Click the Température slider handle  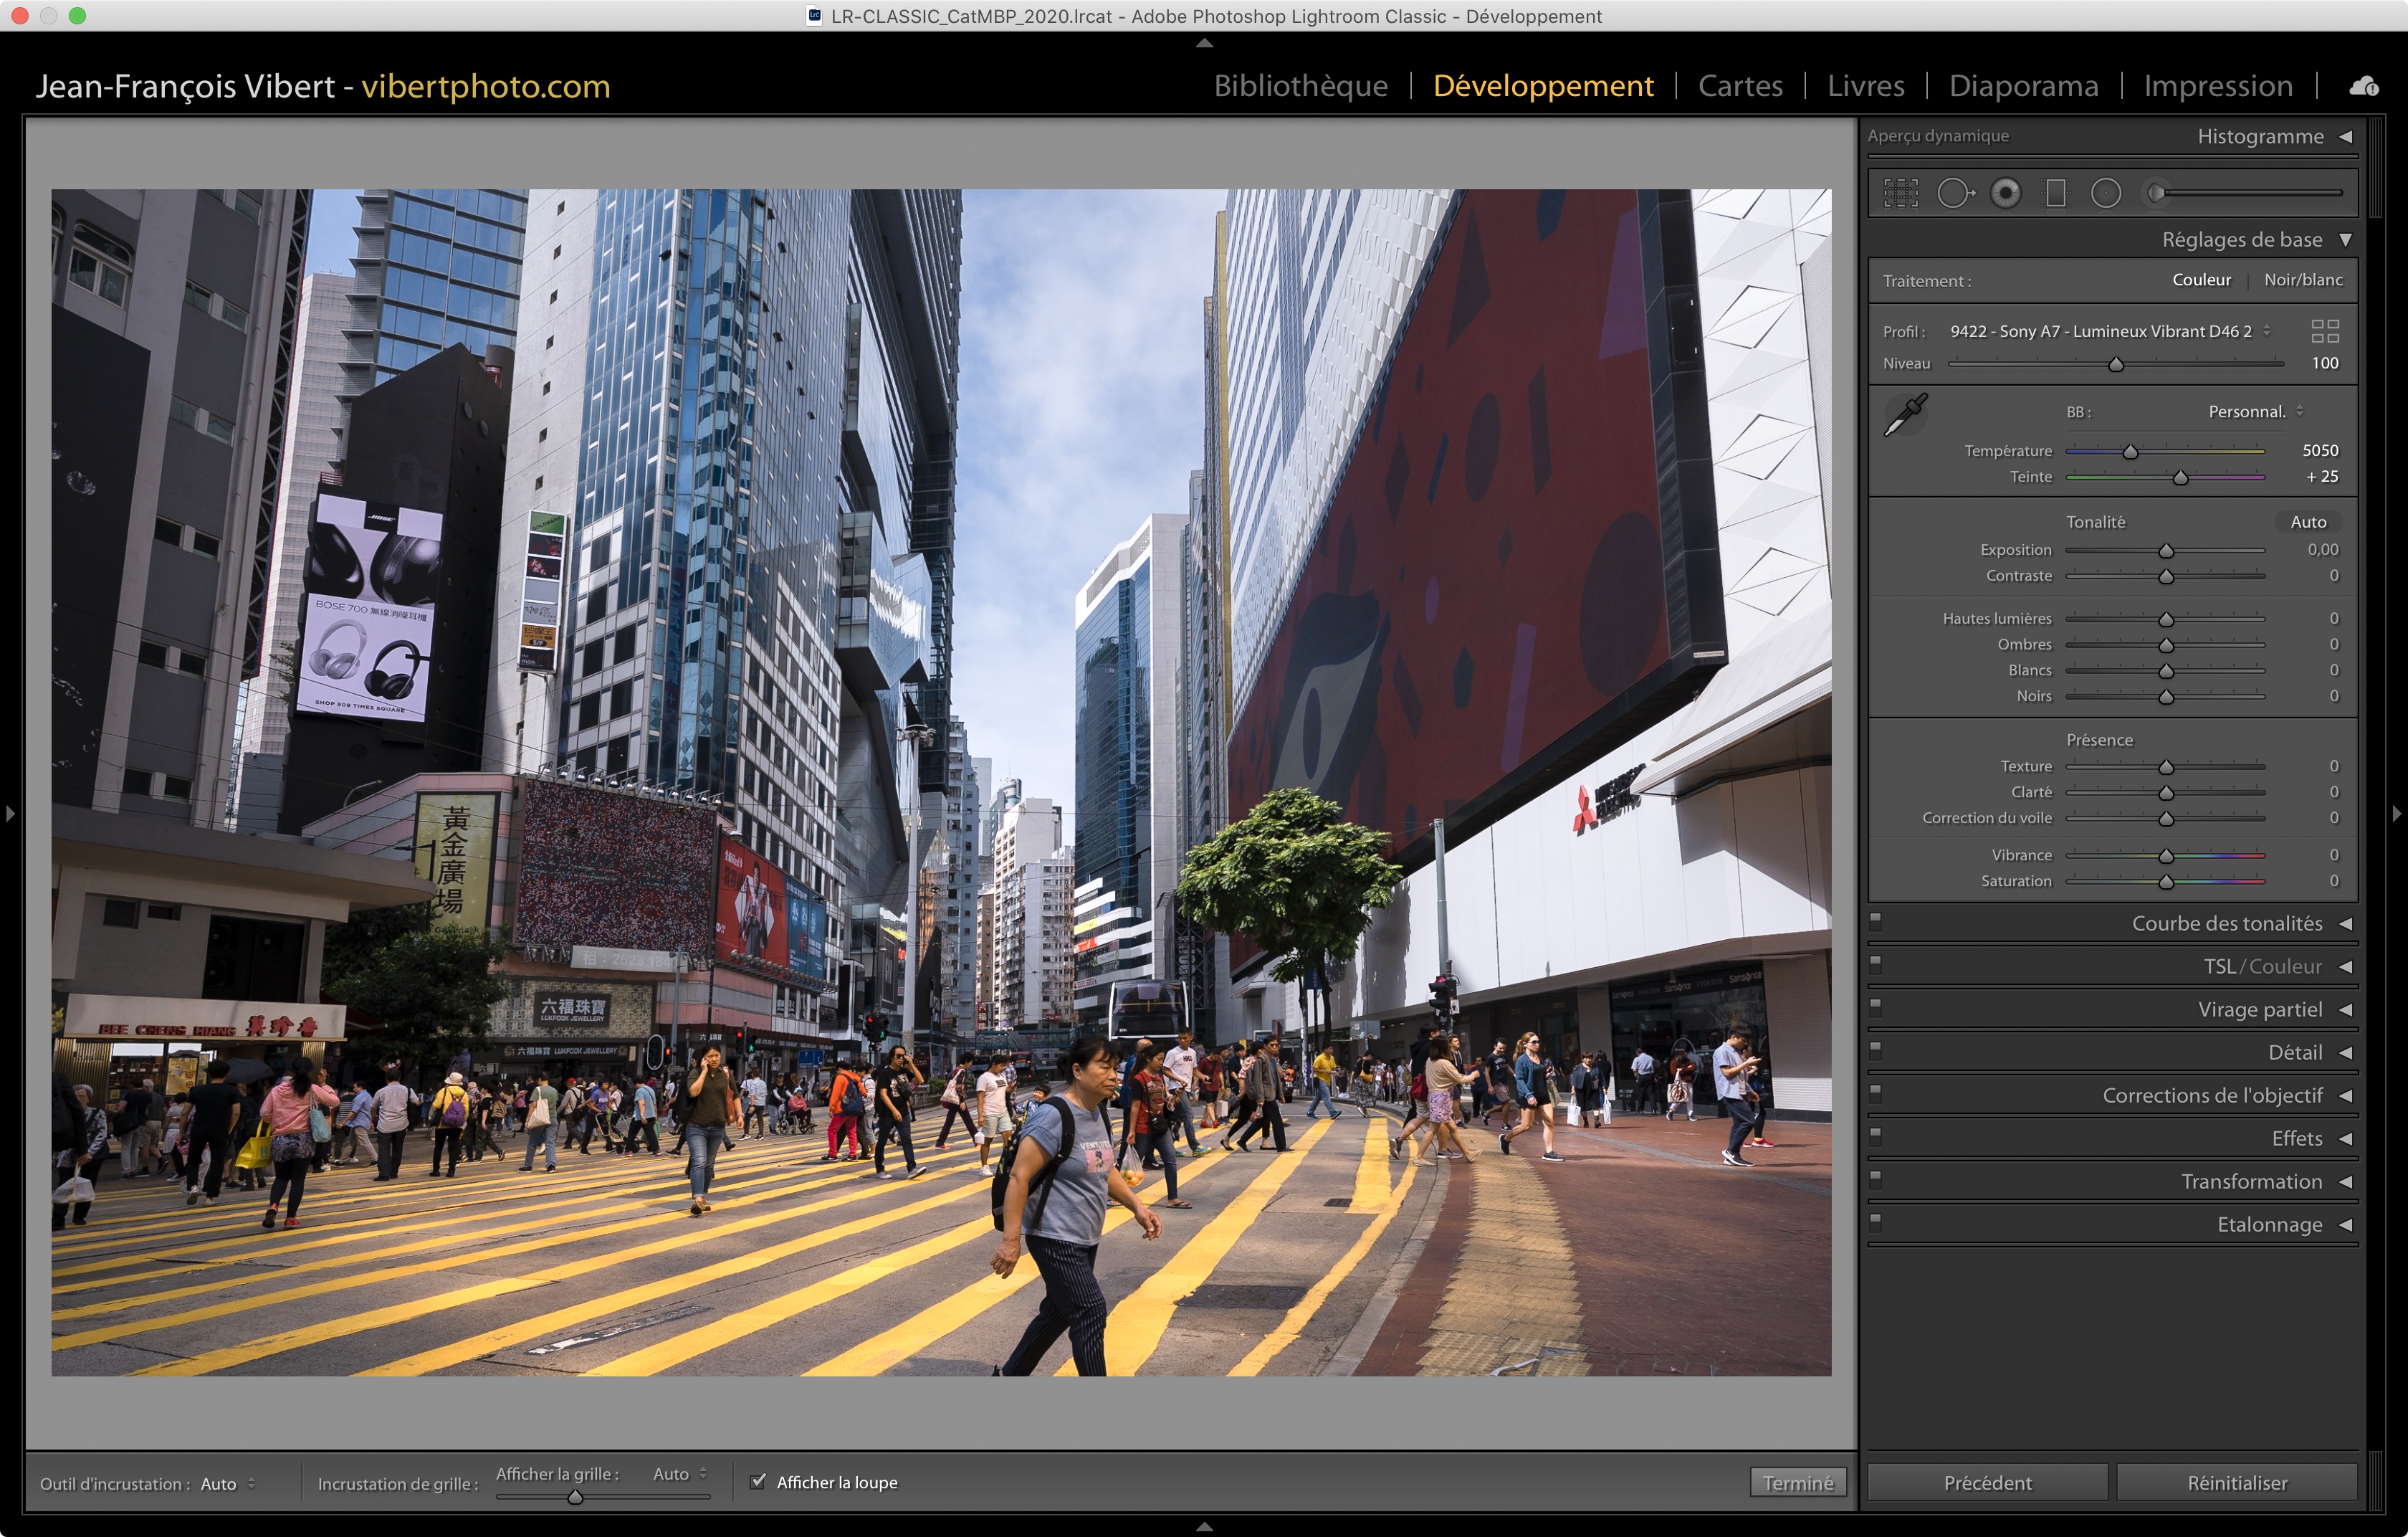click(2130, 452)
